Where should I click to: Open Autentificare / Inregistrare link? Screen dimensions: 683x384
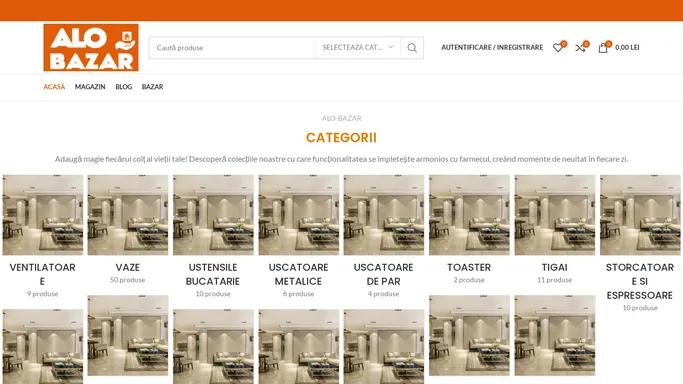coord(492,47)
